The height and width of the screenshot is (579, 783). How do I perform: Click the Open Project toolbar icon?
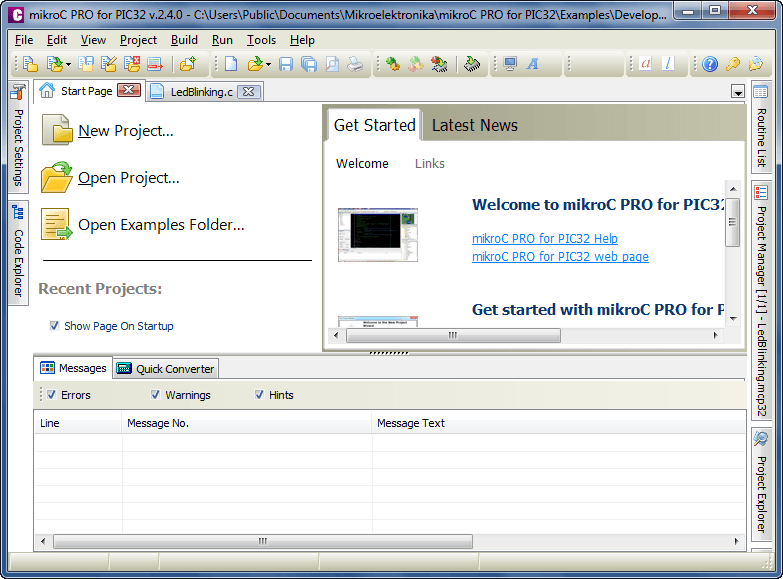tap(54, 64)
